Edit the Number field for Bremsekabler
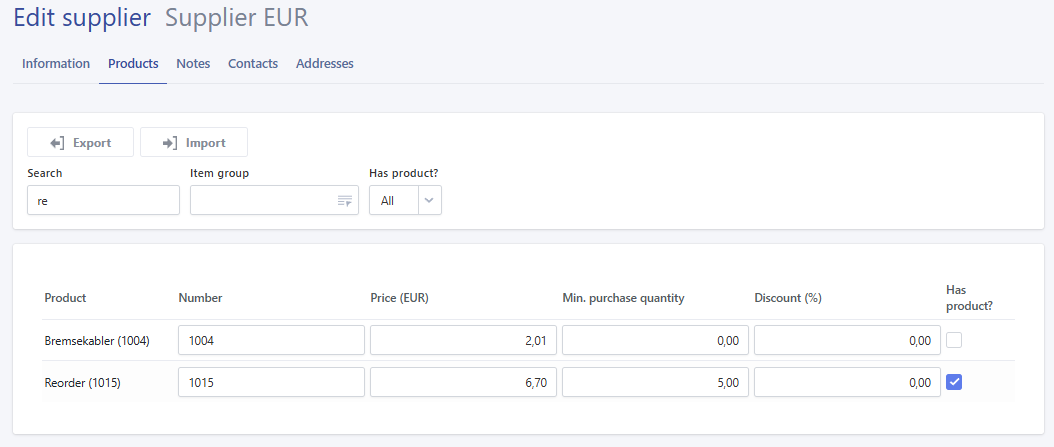 coord(272,340)
